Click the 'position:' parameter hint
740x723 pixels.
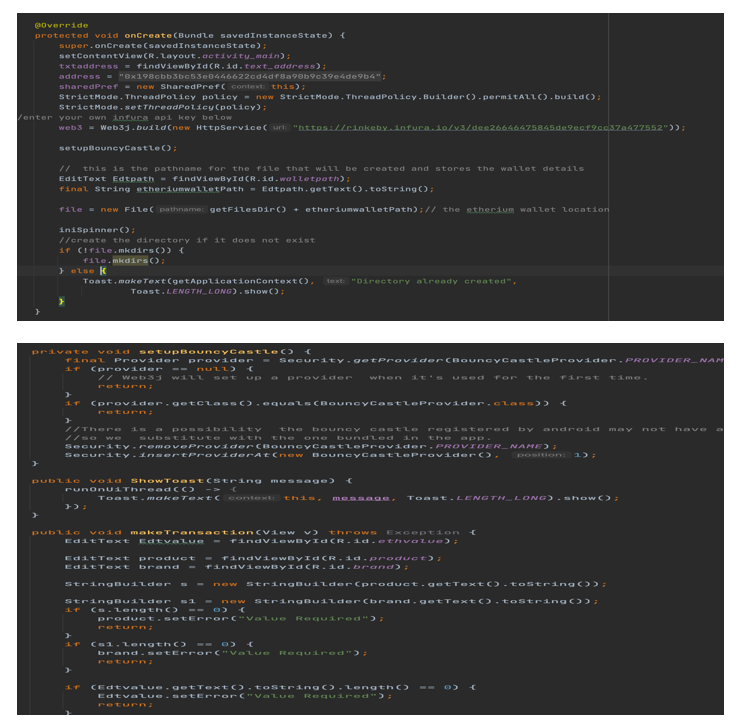point(541,455)
